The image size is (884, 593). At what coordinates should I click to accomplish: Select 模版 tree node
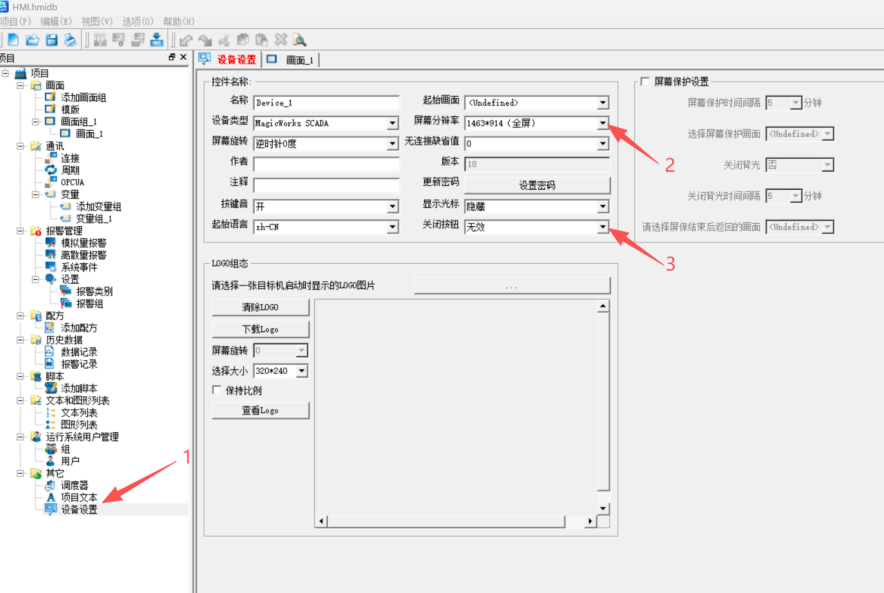pos(70,109)
